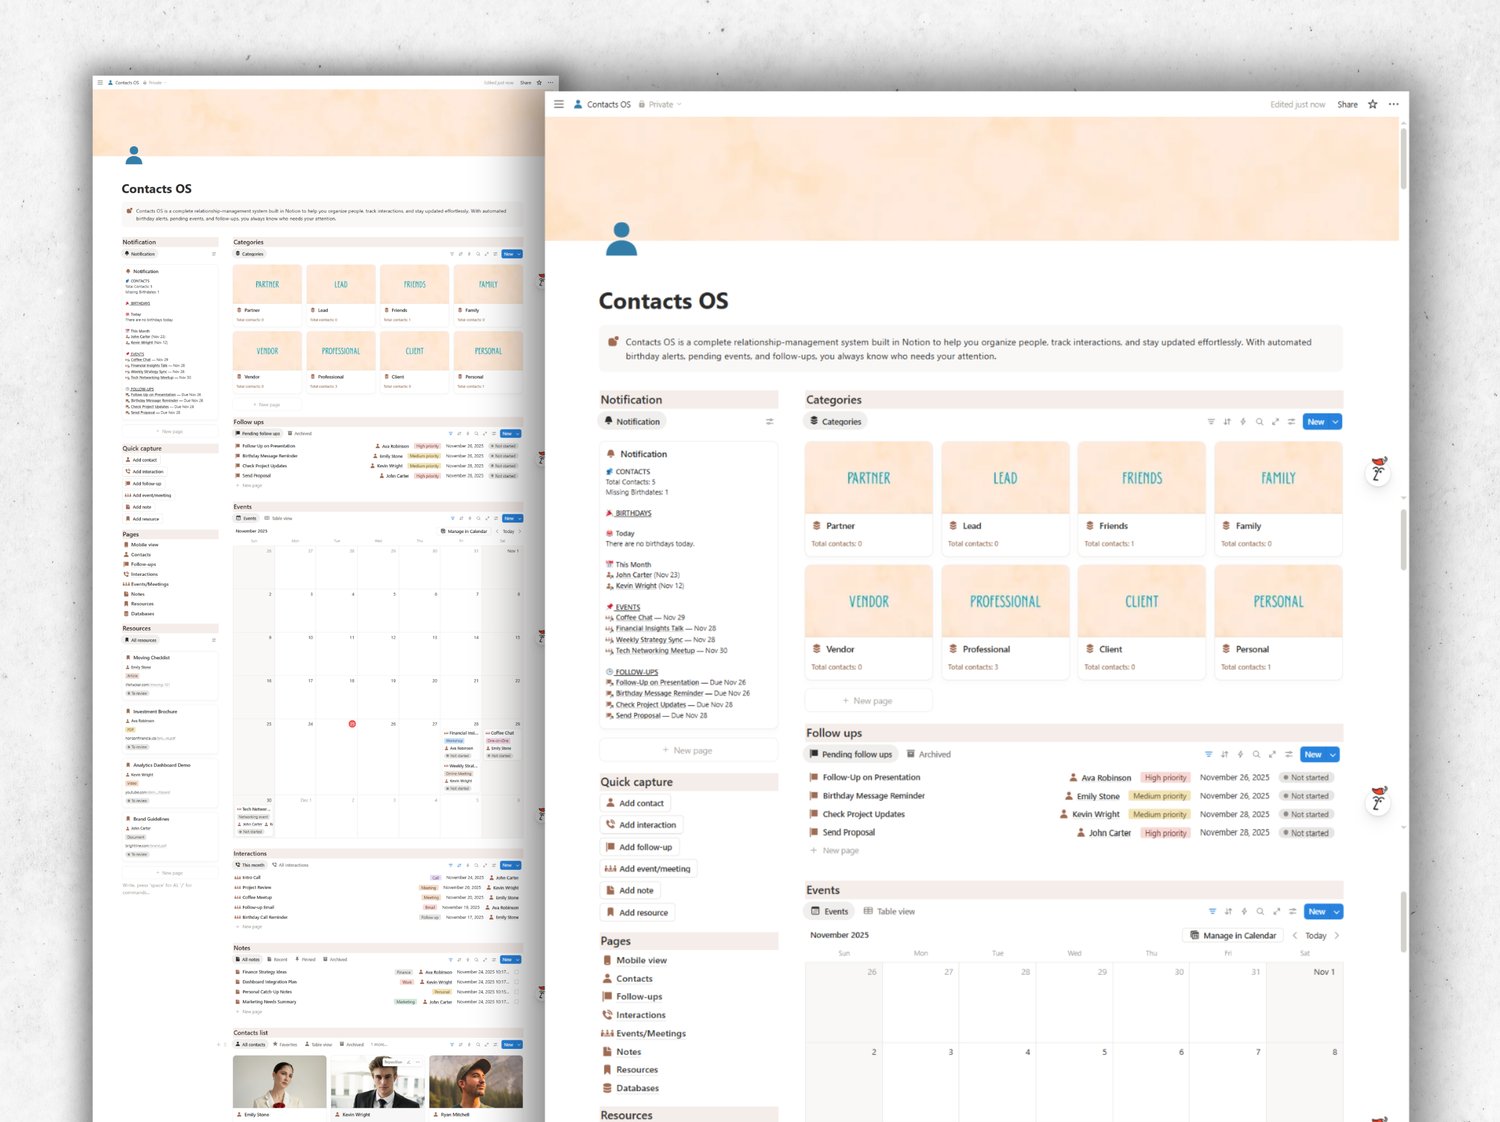Click expand icon in front window Categories toolbar
The width and height of the screenshot is (1500, 1122).
[1275, 422]
